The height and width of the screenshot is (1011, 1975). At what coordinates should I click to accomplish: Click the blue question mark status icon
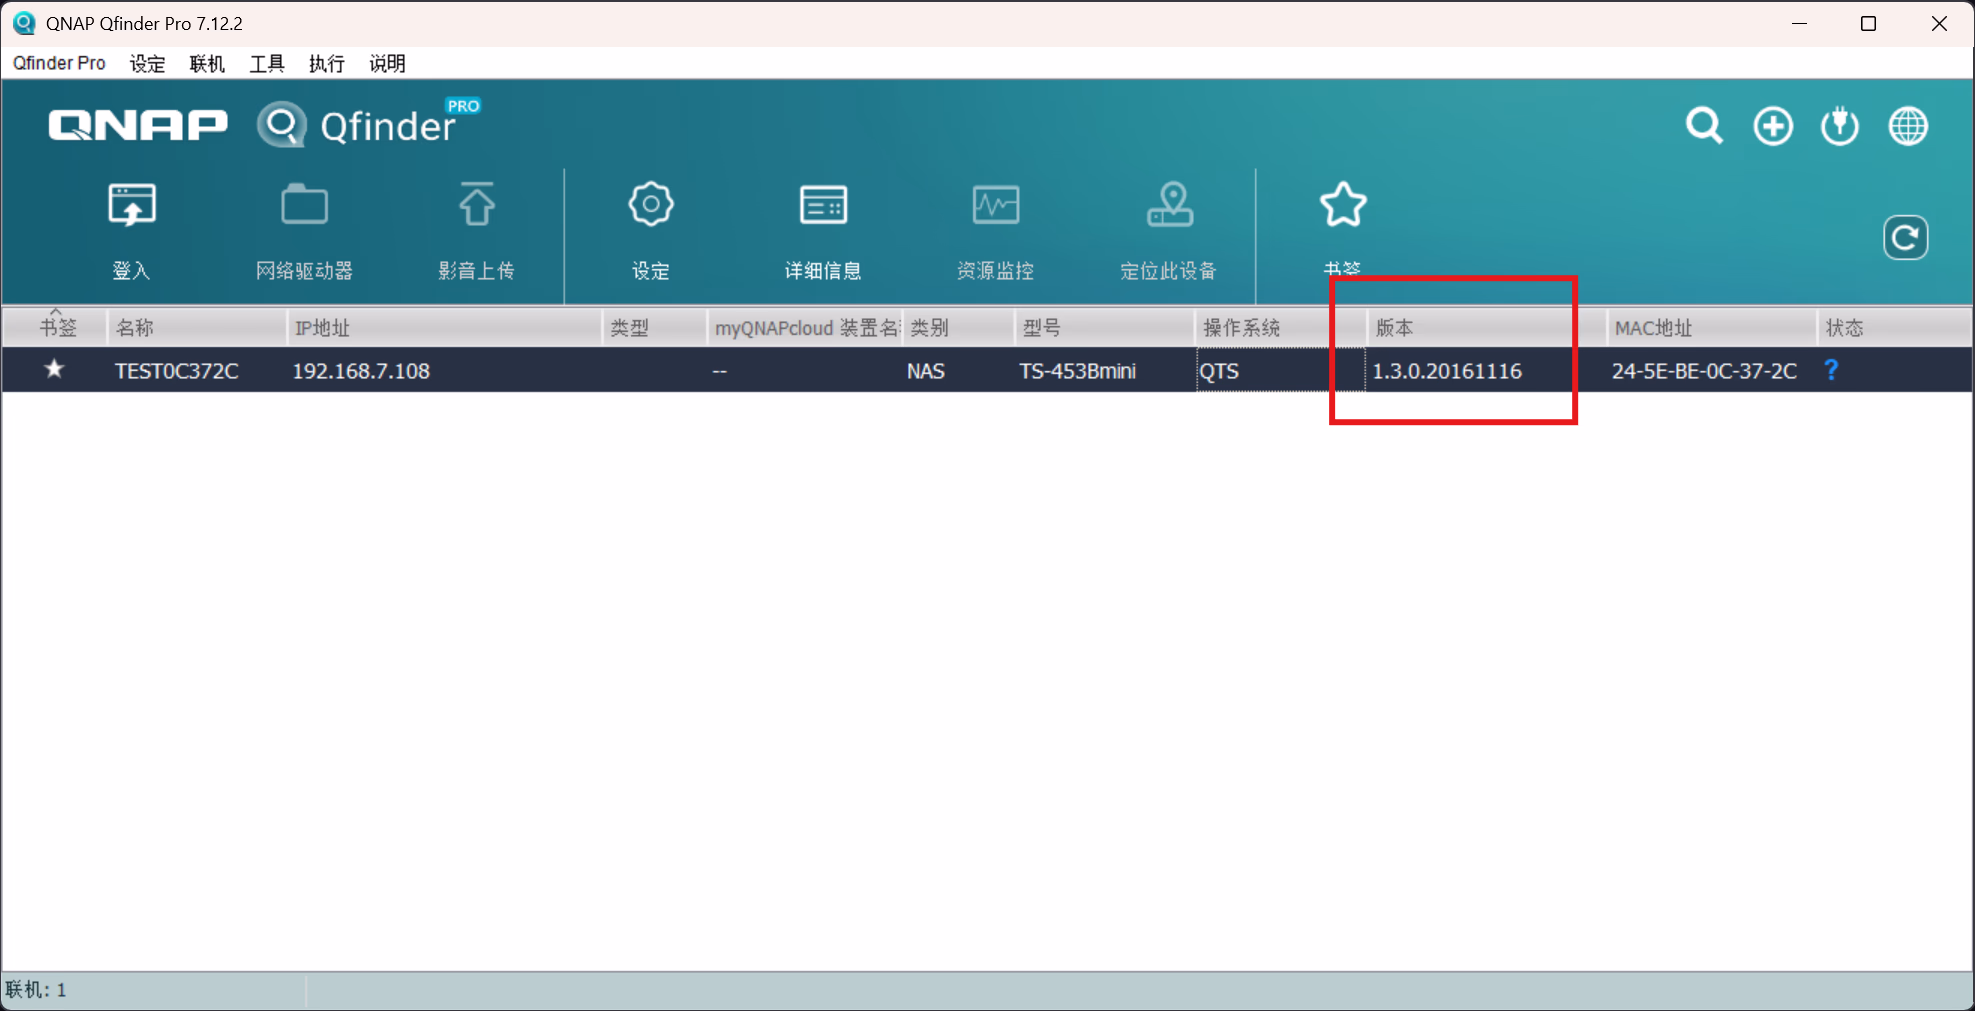click(1831, 370)
